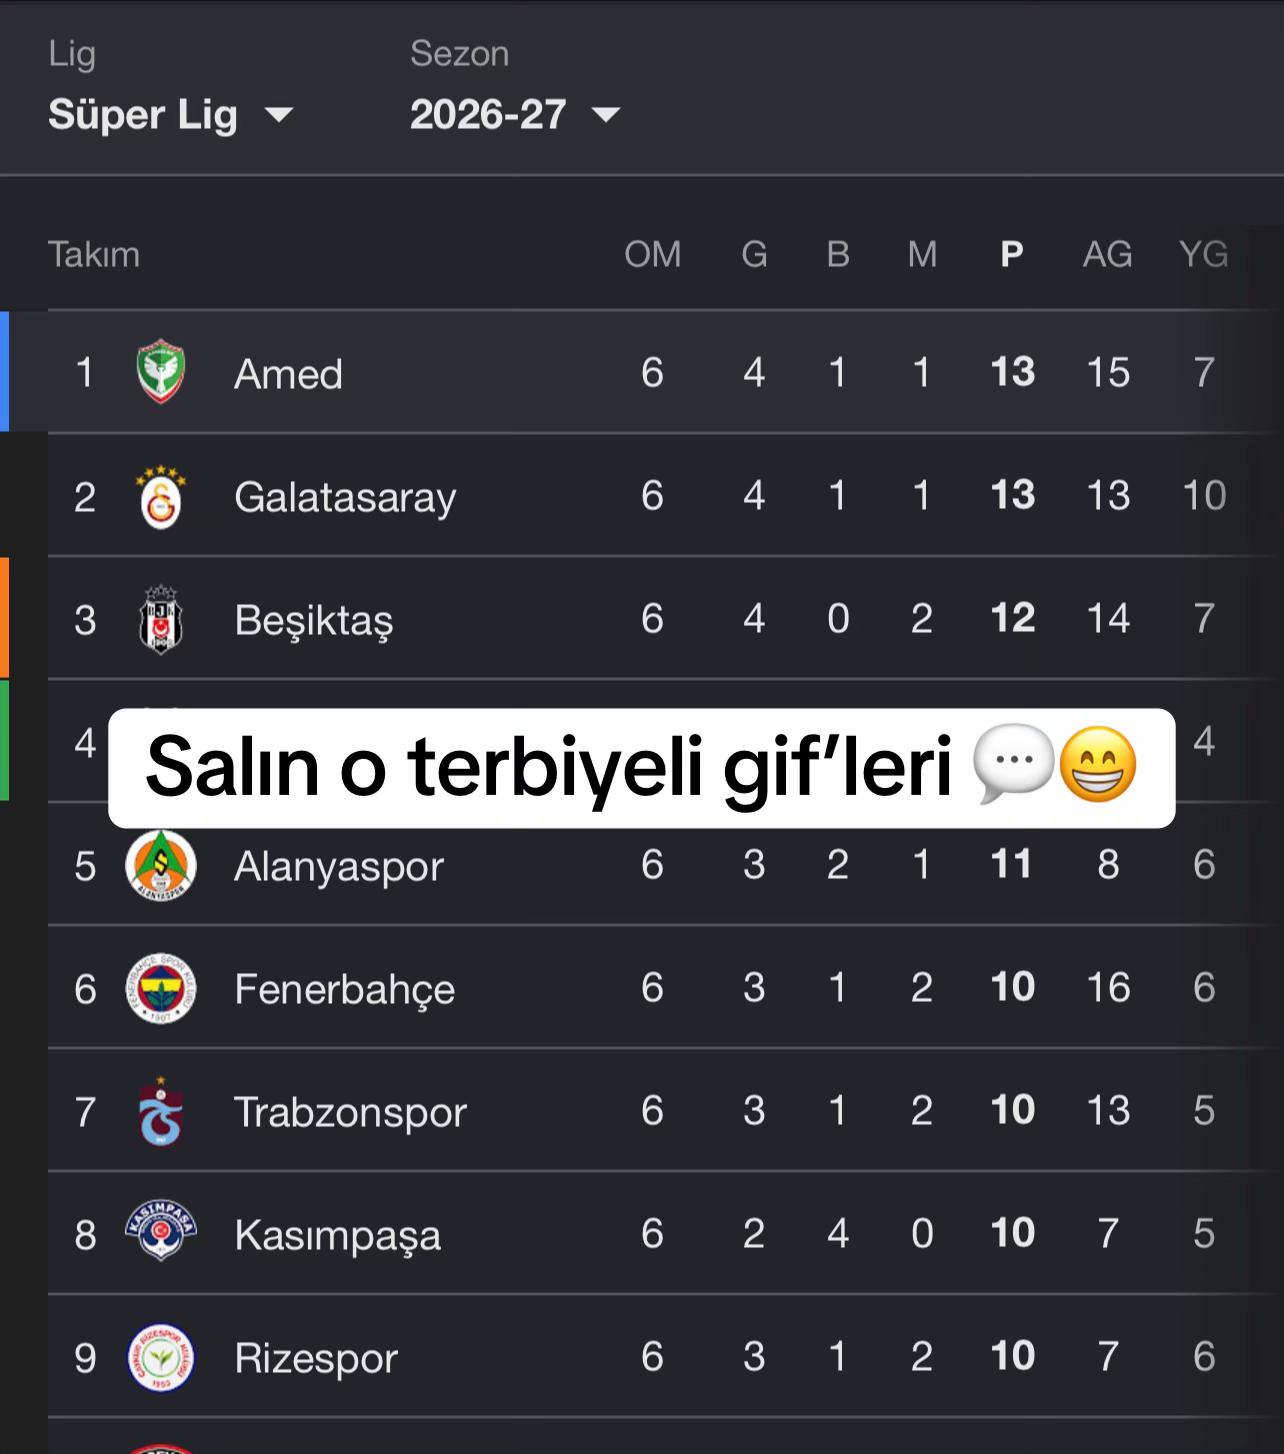Open the Süper Lig league dropdown
This screenshot has width=1284, height=1454.
coord(171,115)
